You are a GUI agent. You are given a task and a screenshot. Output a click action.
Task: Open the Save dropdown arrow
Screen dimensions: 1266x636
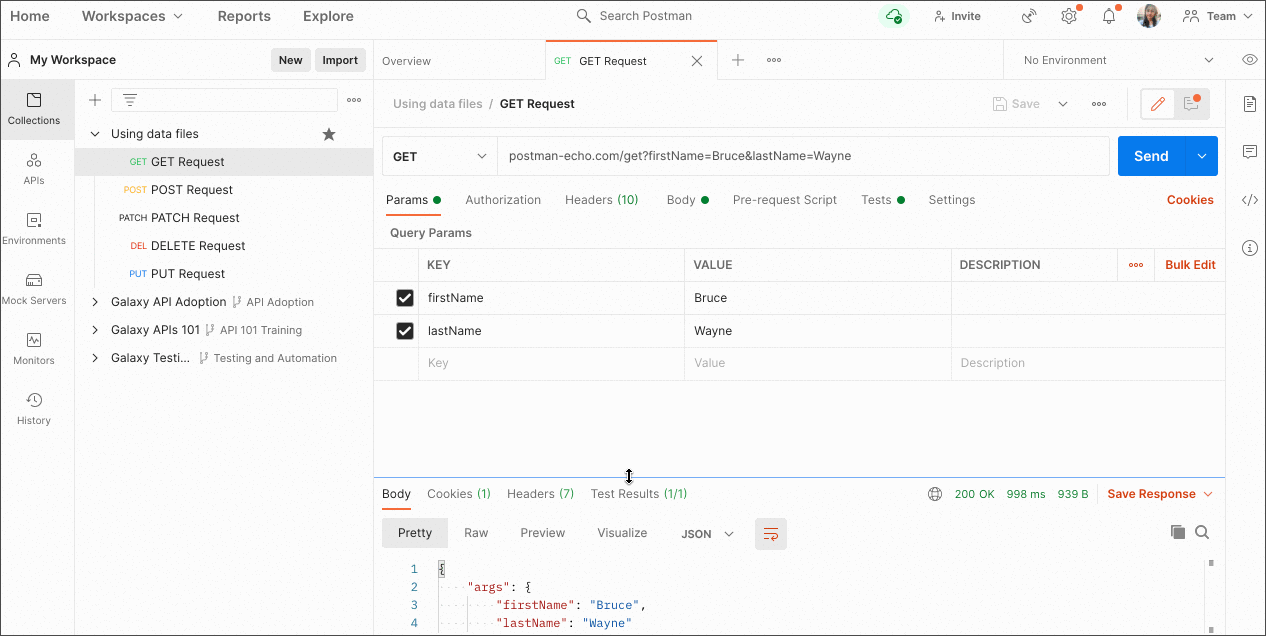click(1063, 104)
